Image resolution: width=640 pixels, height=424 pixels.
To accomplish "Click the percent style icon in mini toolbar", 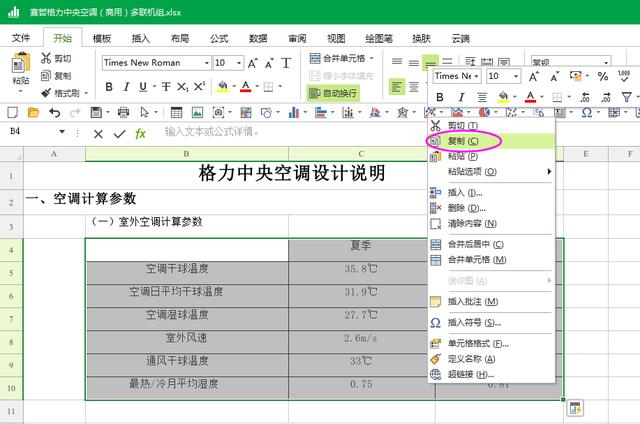I will (603, 76).
